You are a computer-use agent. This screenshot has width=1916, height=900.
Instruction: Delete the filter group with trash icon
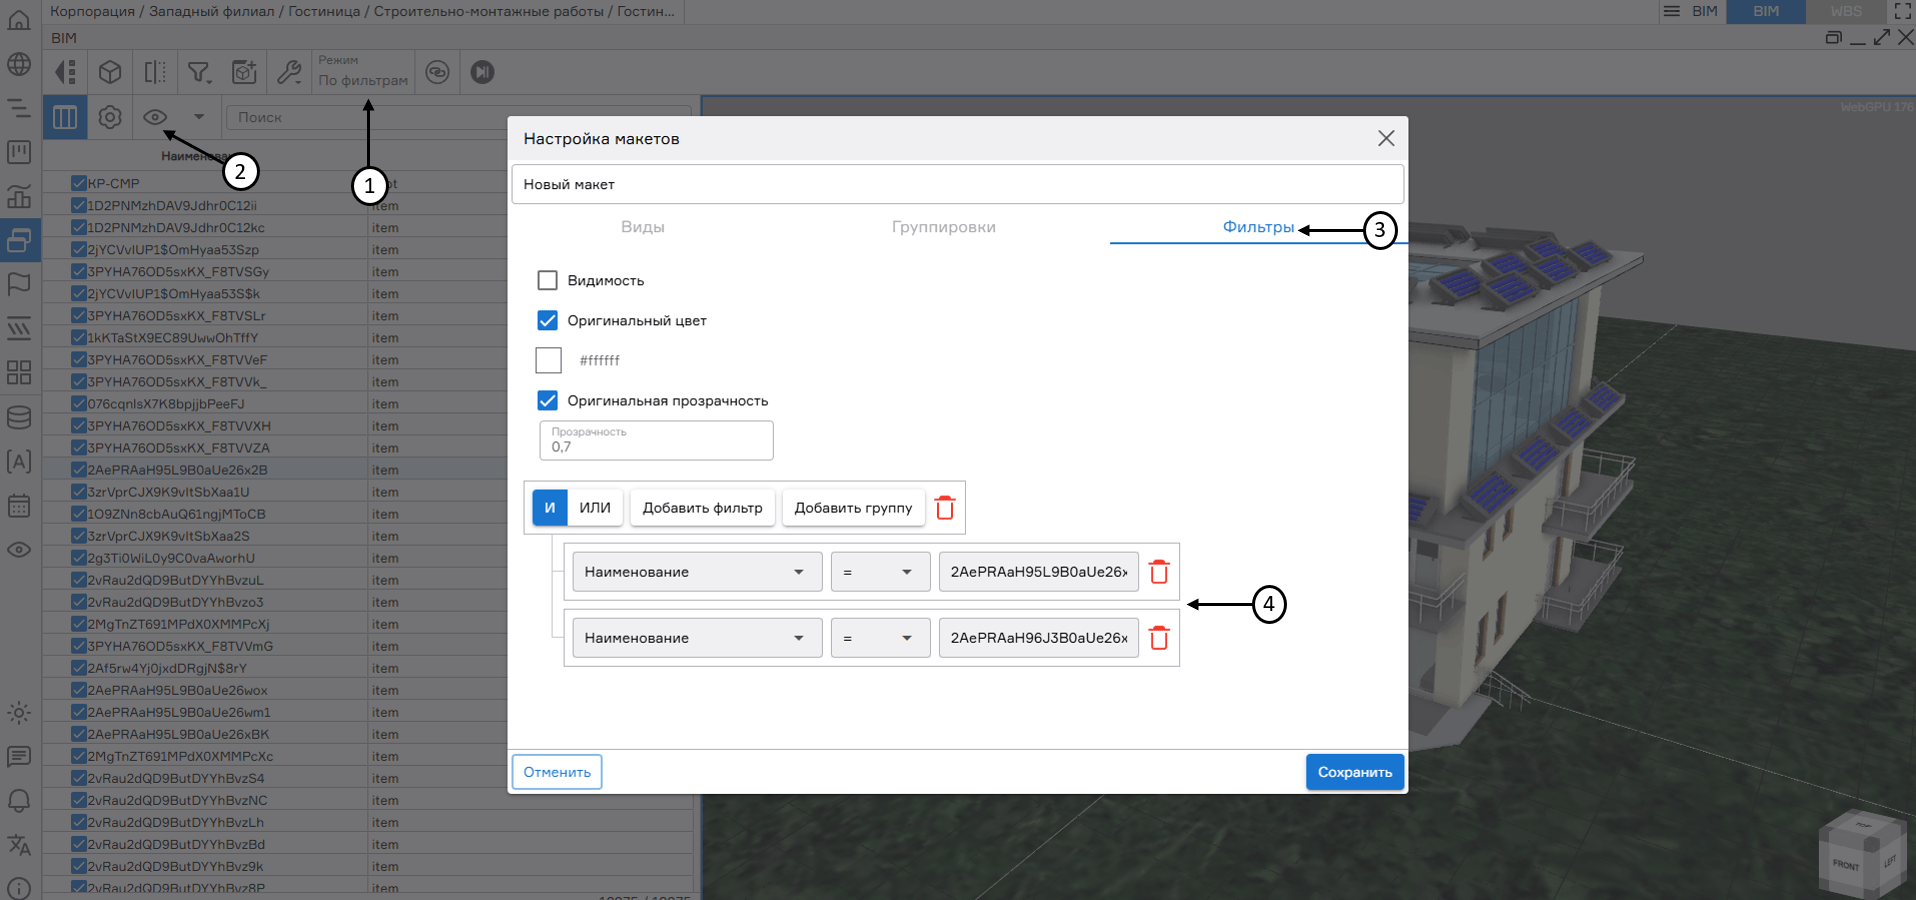(945, 508)
